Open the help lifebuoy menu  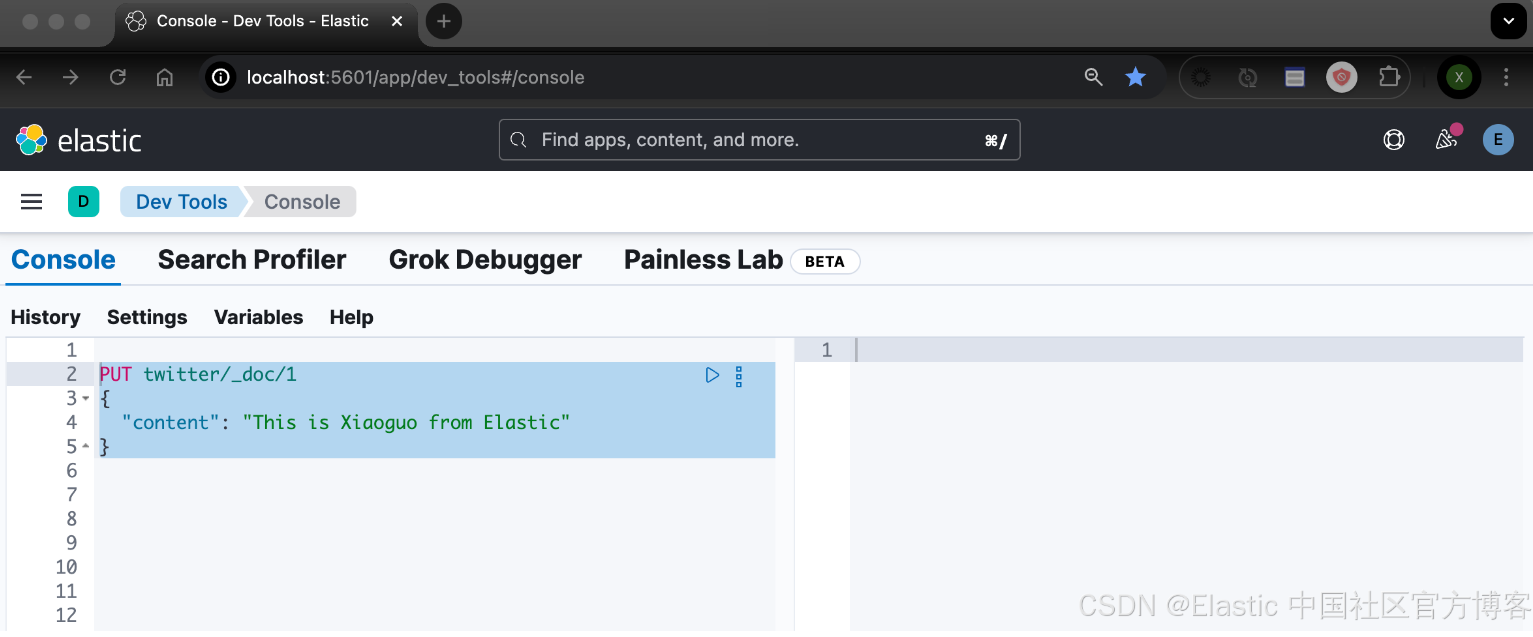(x=1394, y=140)
